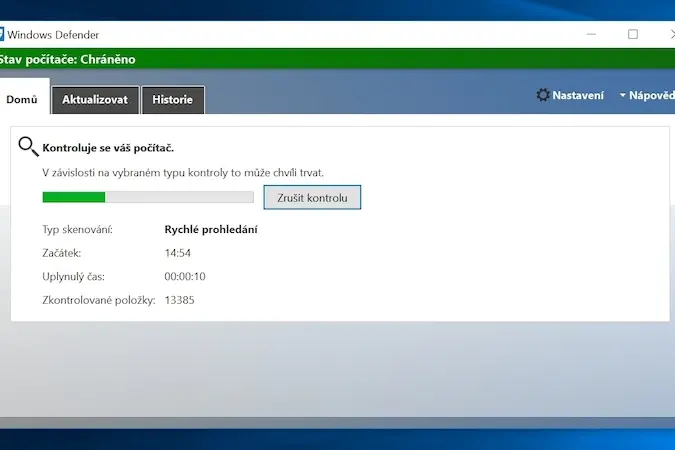Click the 'Začátek:' label
Viewport: 675px width, 450px height.
tap(62, 253)
